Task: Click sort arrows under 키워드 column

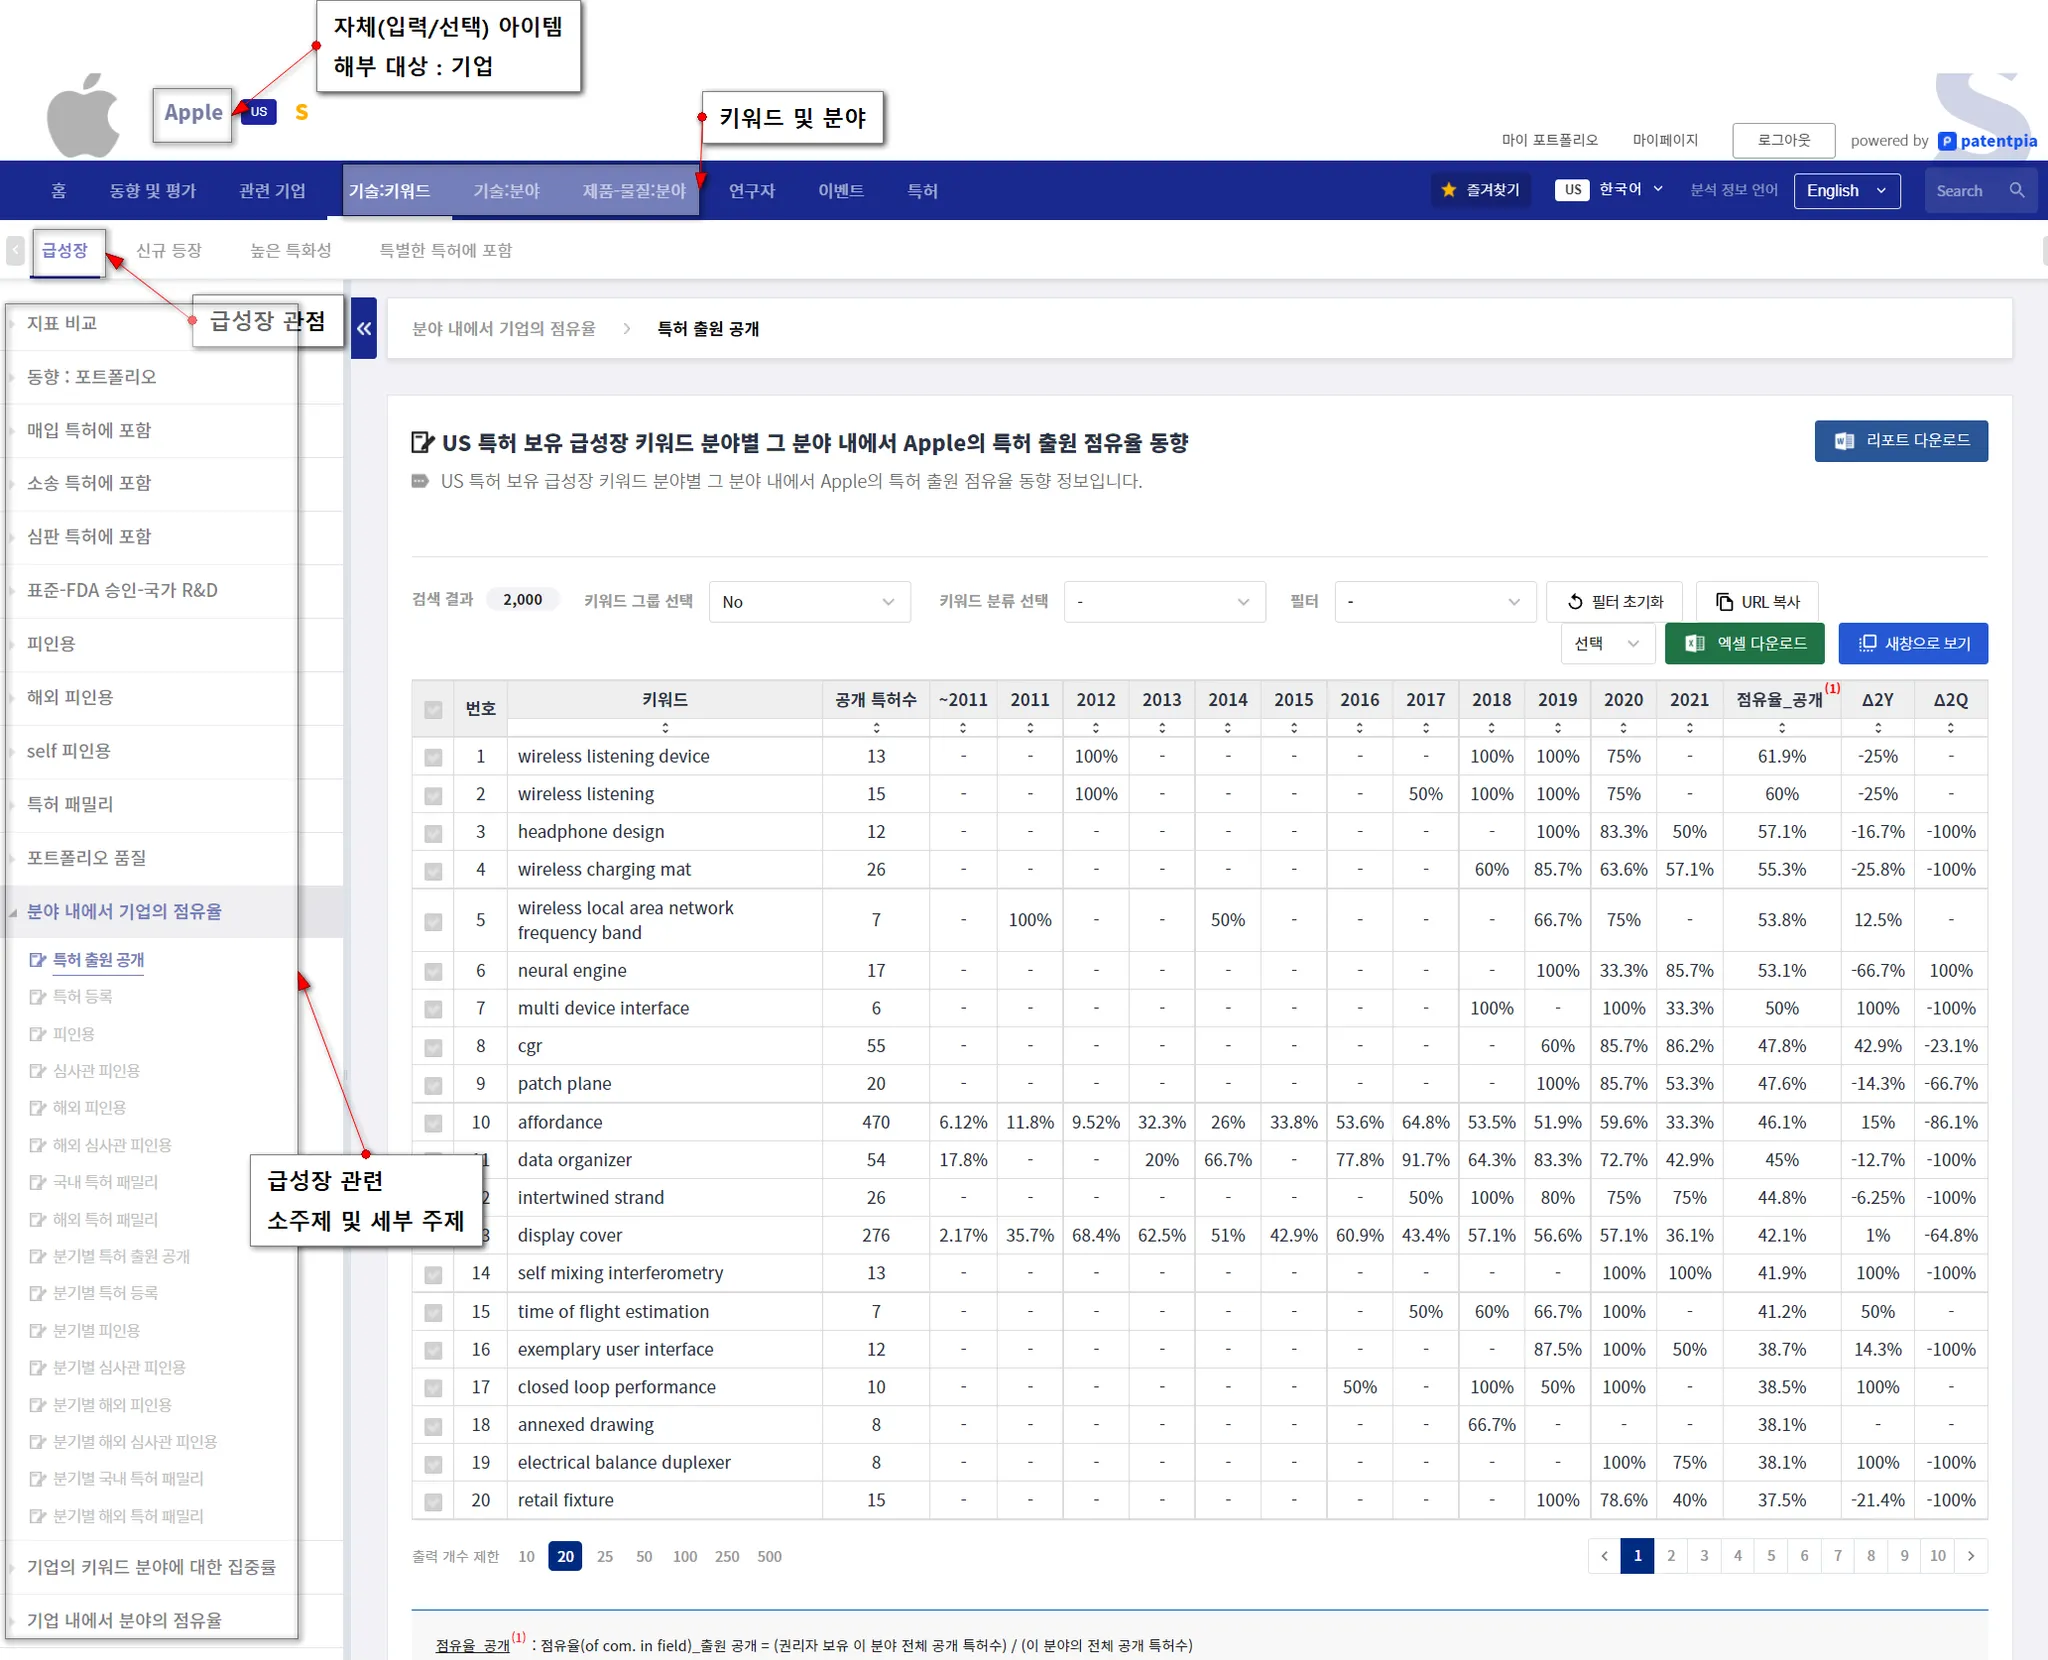Action: (665, 728)
